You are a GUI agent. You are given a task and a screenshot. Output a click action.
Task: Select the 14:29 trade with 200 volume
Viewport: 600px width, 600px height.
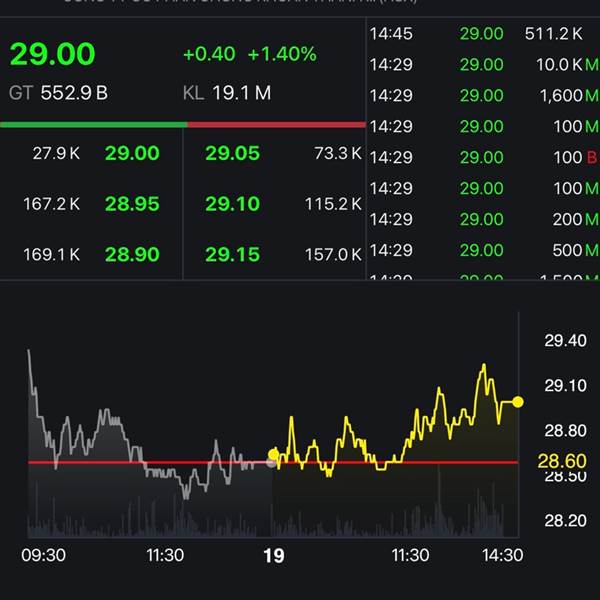[x=484, y=219]
